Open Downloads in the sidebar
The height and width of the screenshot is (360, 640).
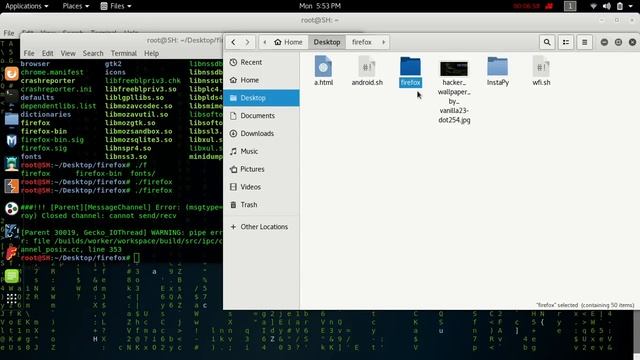tap(261, 133)
